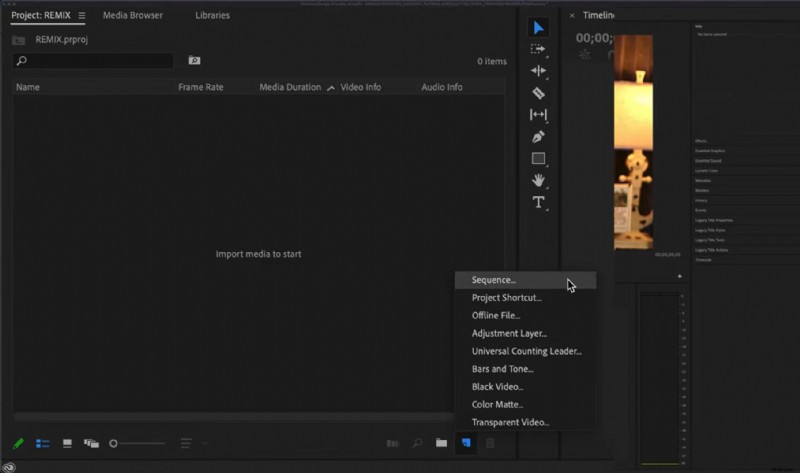This screenshot has height=473, width=800.
Task: Click the New Item button
Action: click(465, 443)
